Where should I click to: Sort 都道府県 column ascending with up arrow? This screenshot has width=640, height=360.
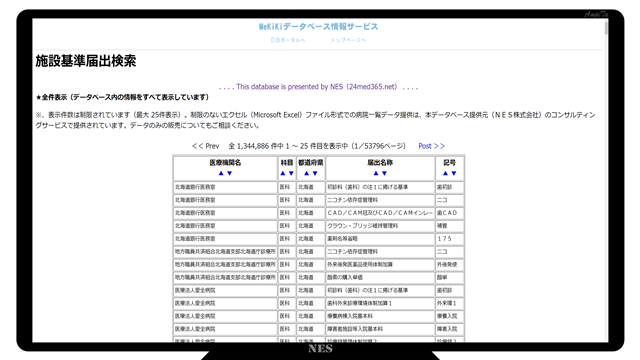tap(307, 173)
